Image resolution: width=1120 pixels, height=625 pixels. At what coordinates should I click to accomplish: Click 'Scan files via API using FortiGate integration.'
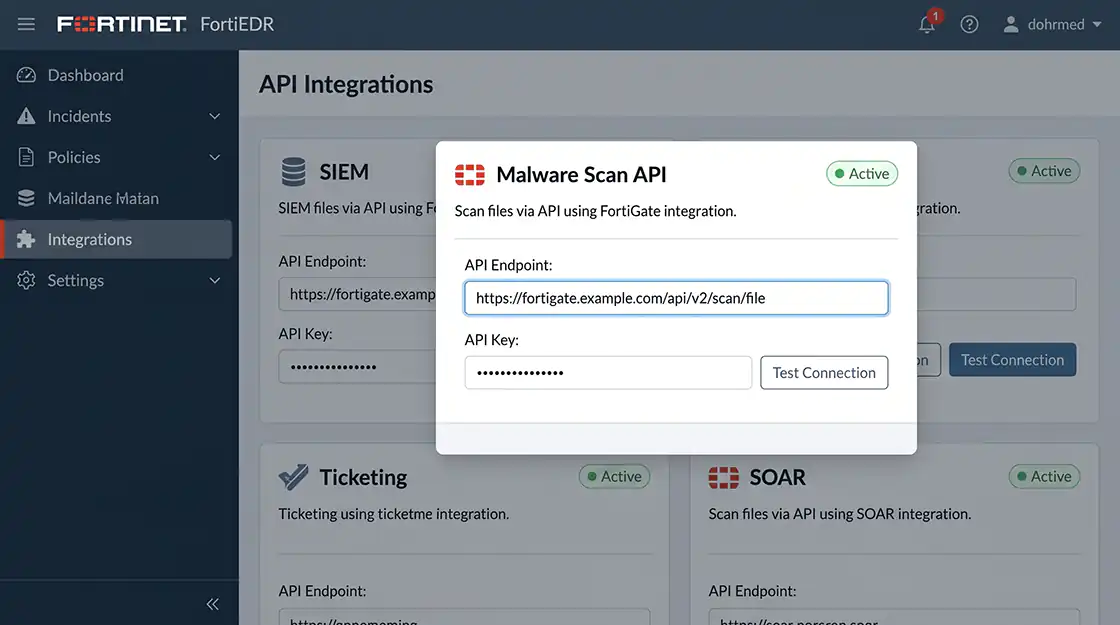pyautogui.click(x=596, y=211)
